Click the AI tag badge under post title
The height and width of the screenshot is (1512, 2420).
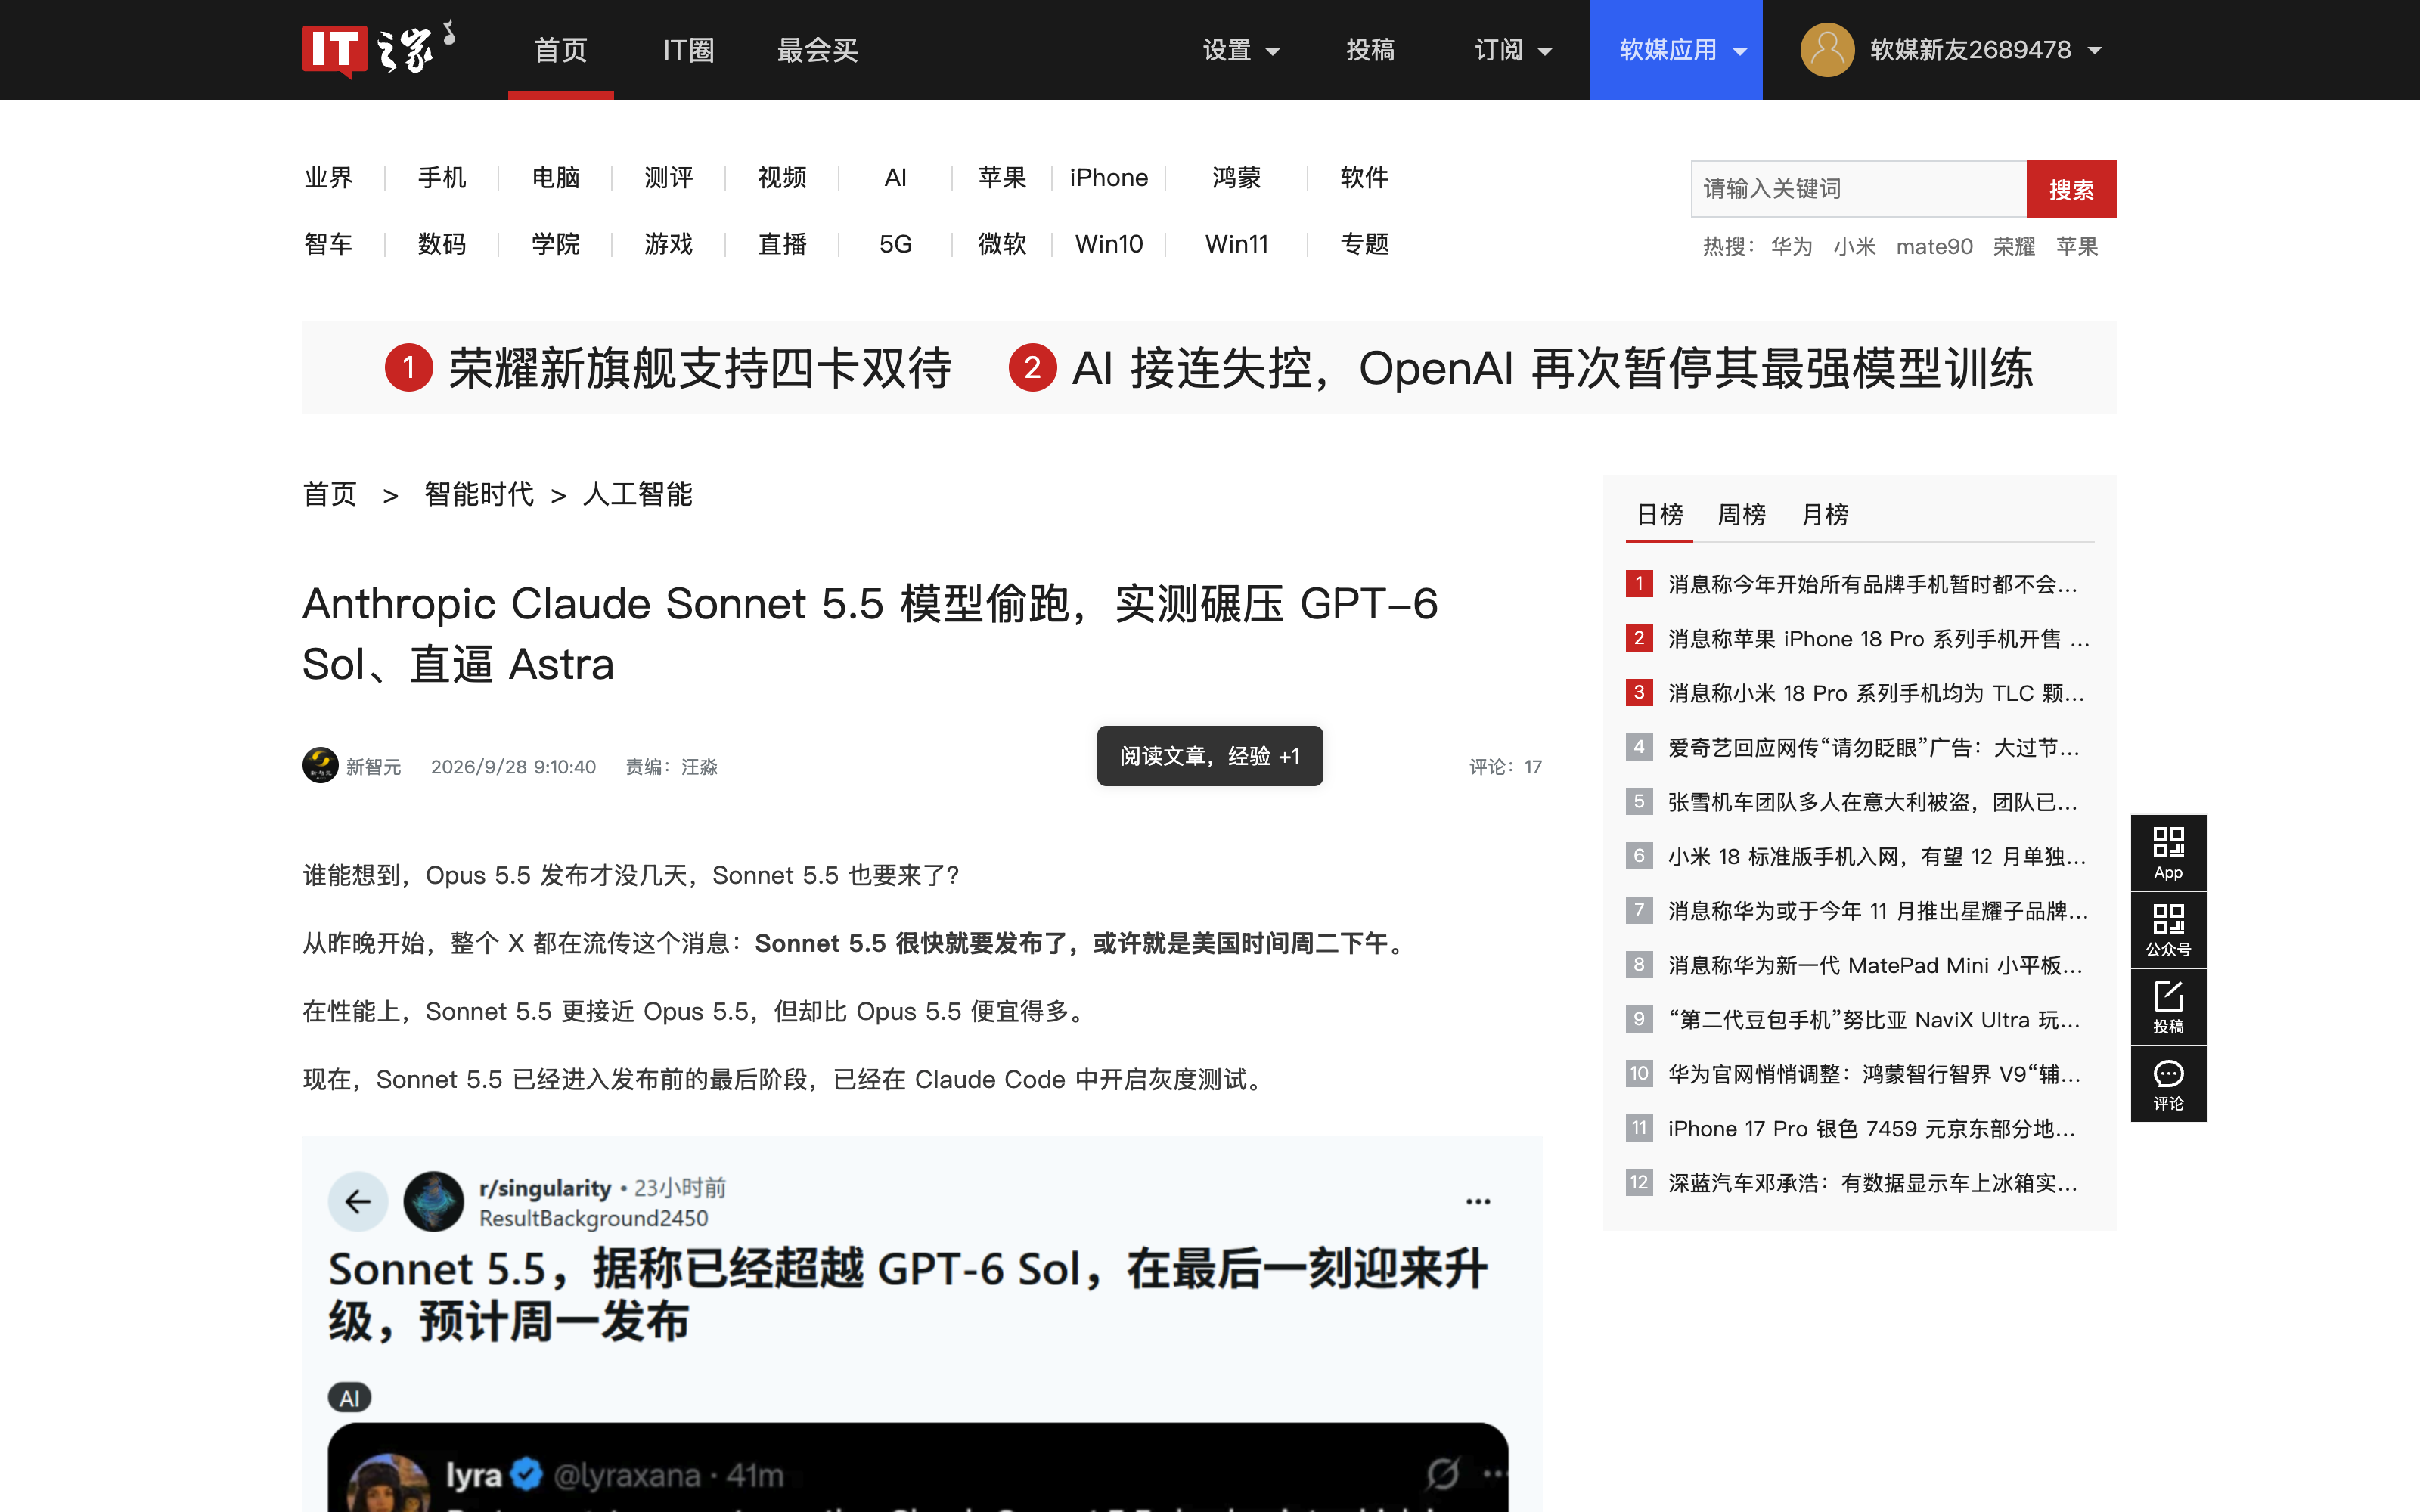[x=349, y=1398]
